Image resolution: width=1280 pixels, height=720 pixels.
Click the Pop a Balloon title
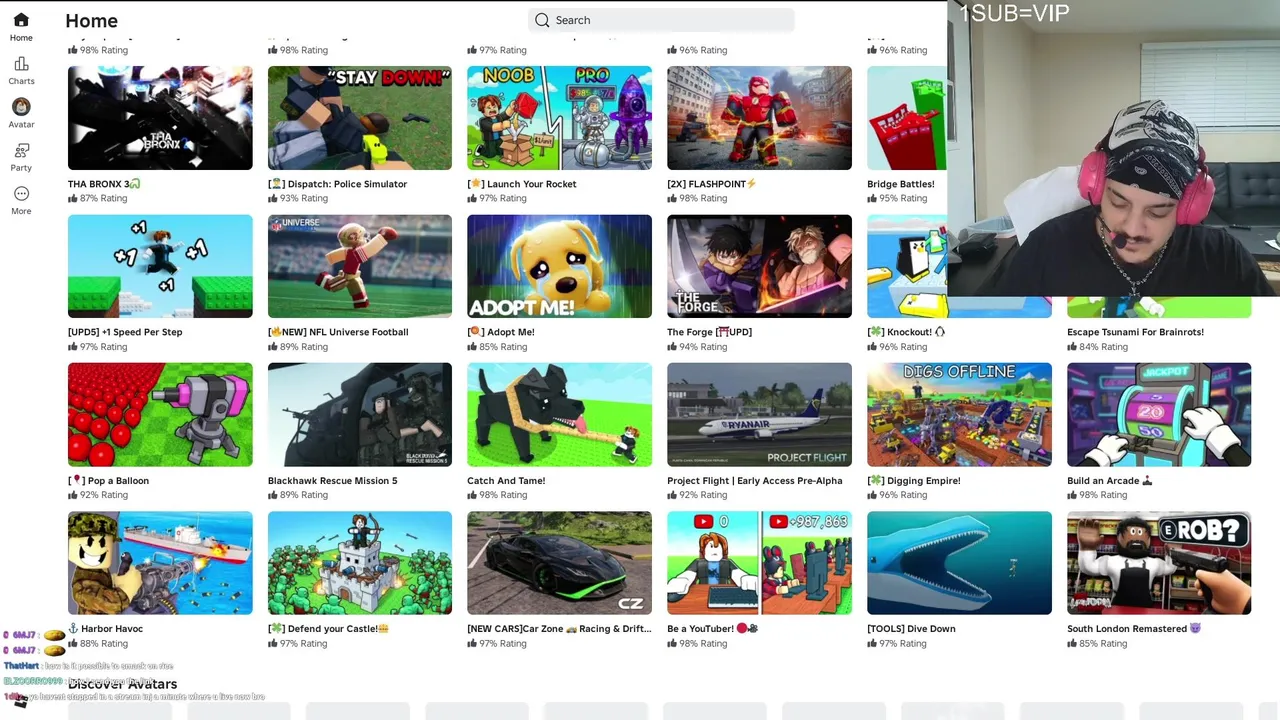click(x=108, y=481)
